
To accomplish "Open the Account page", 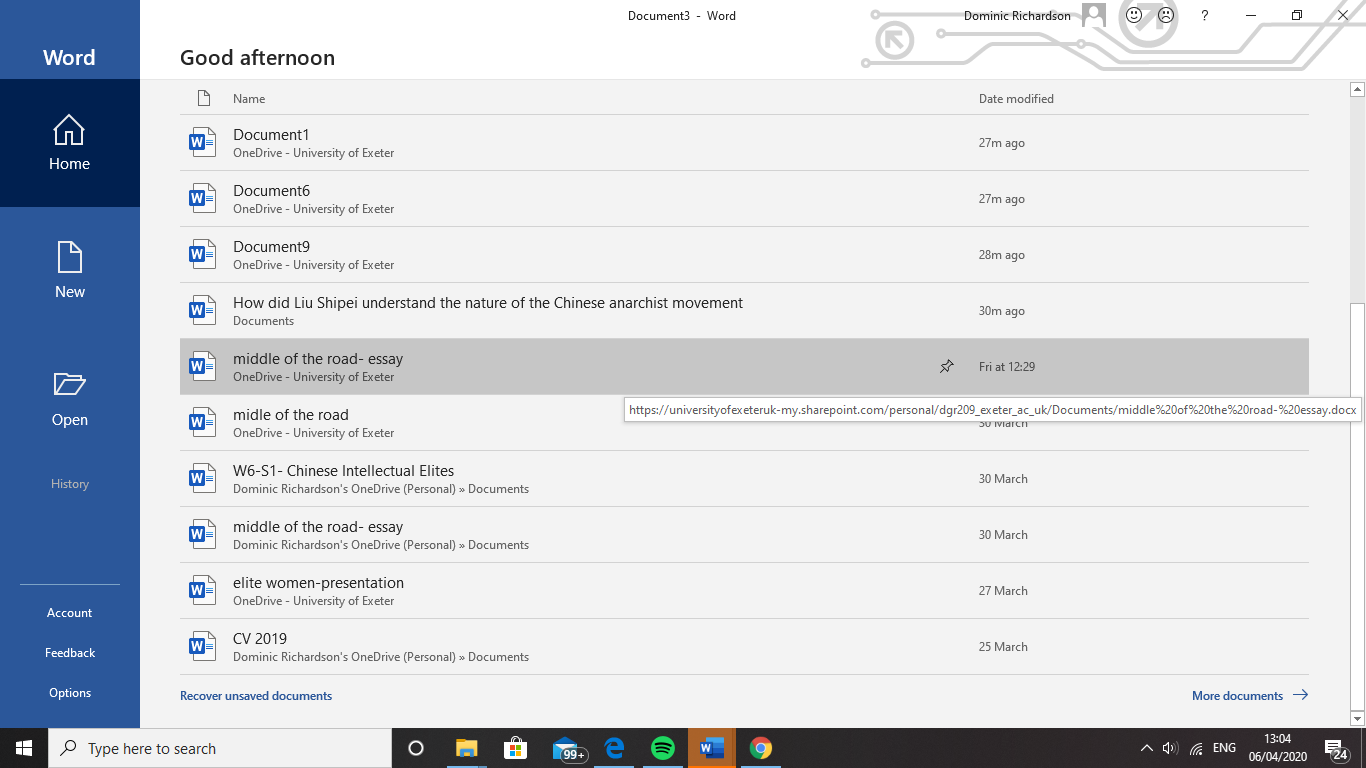I will coord(69,613).
